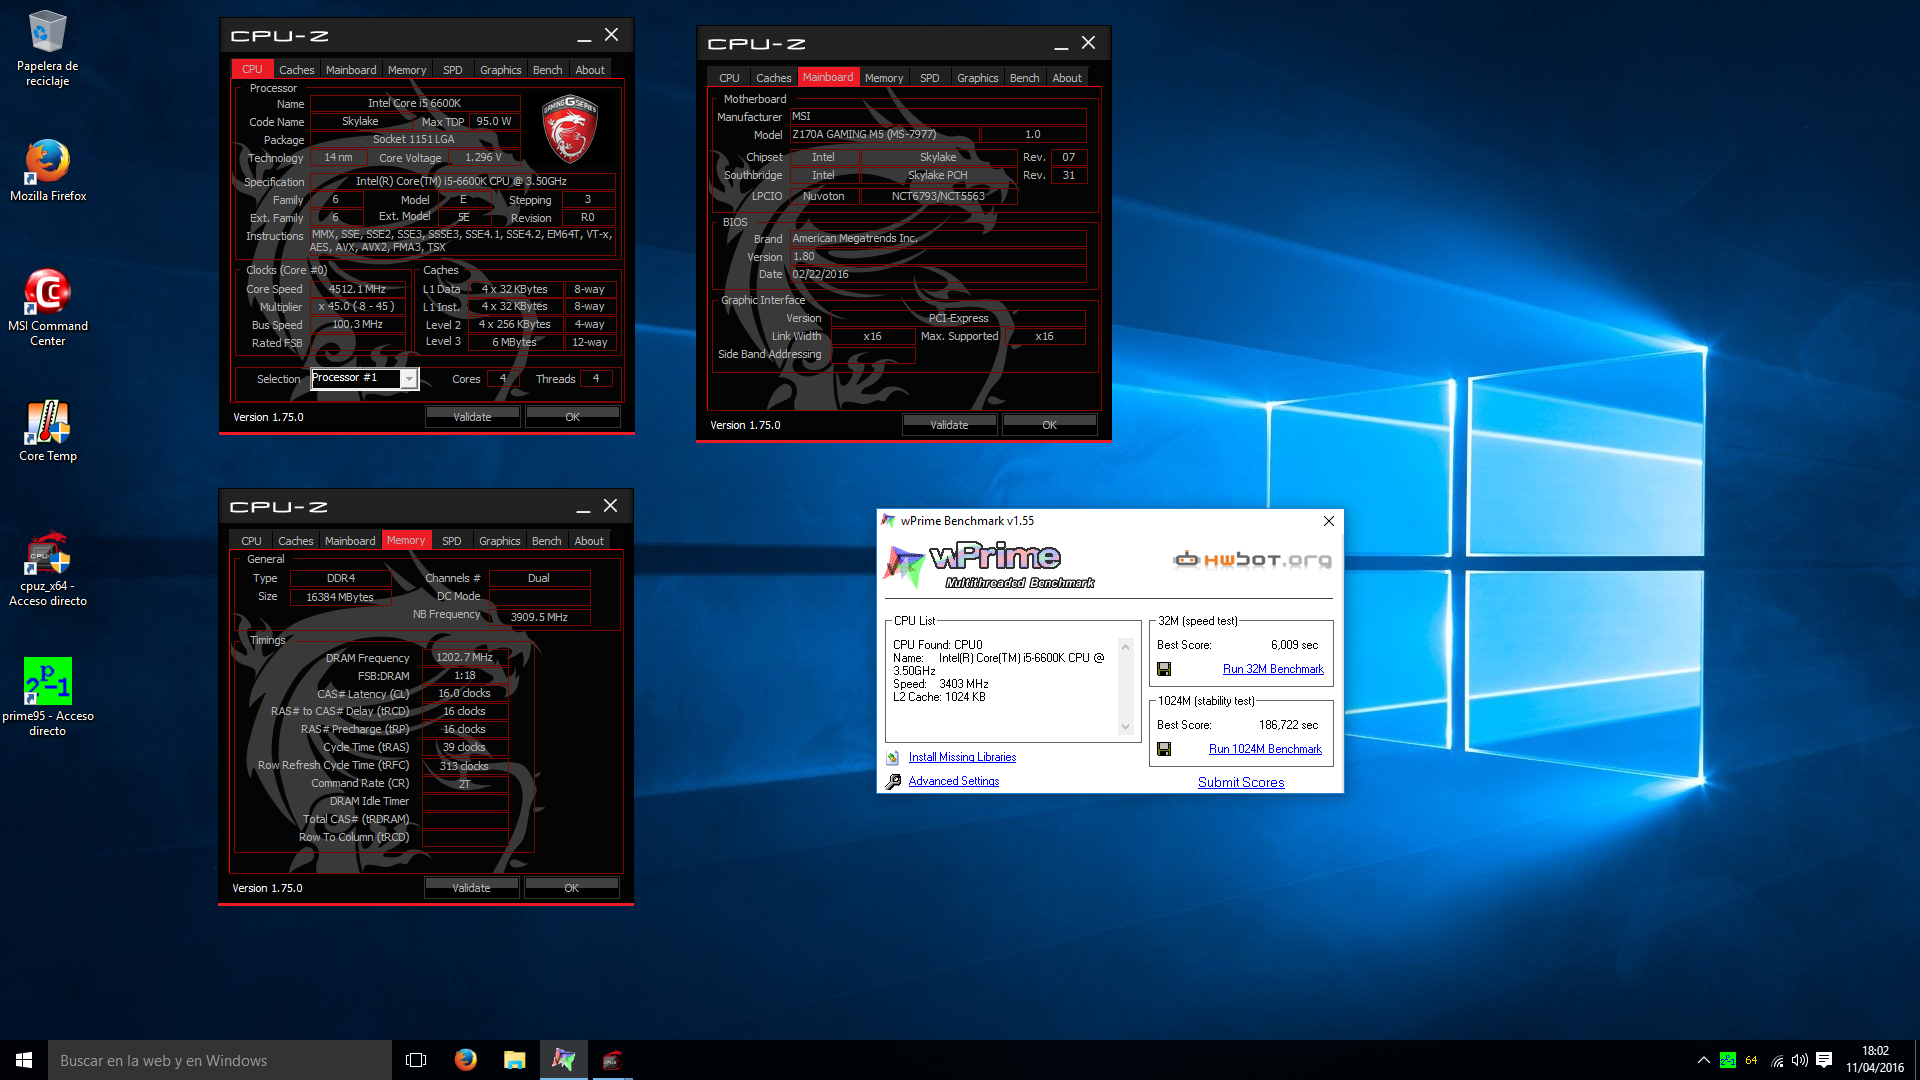Open the volume tray icon

tap(1800, 1060)
